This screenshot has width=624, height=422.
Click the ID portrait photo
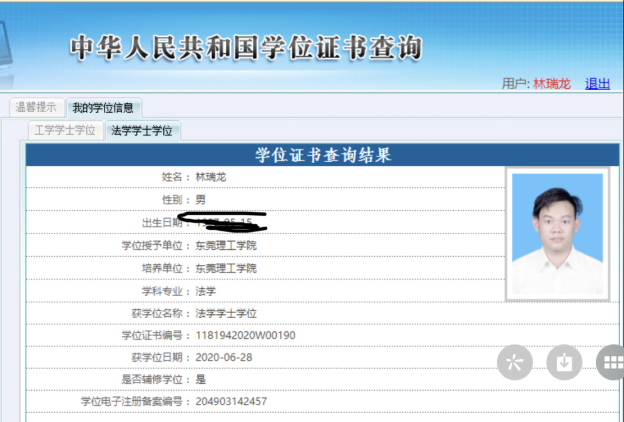coord(557,234)
